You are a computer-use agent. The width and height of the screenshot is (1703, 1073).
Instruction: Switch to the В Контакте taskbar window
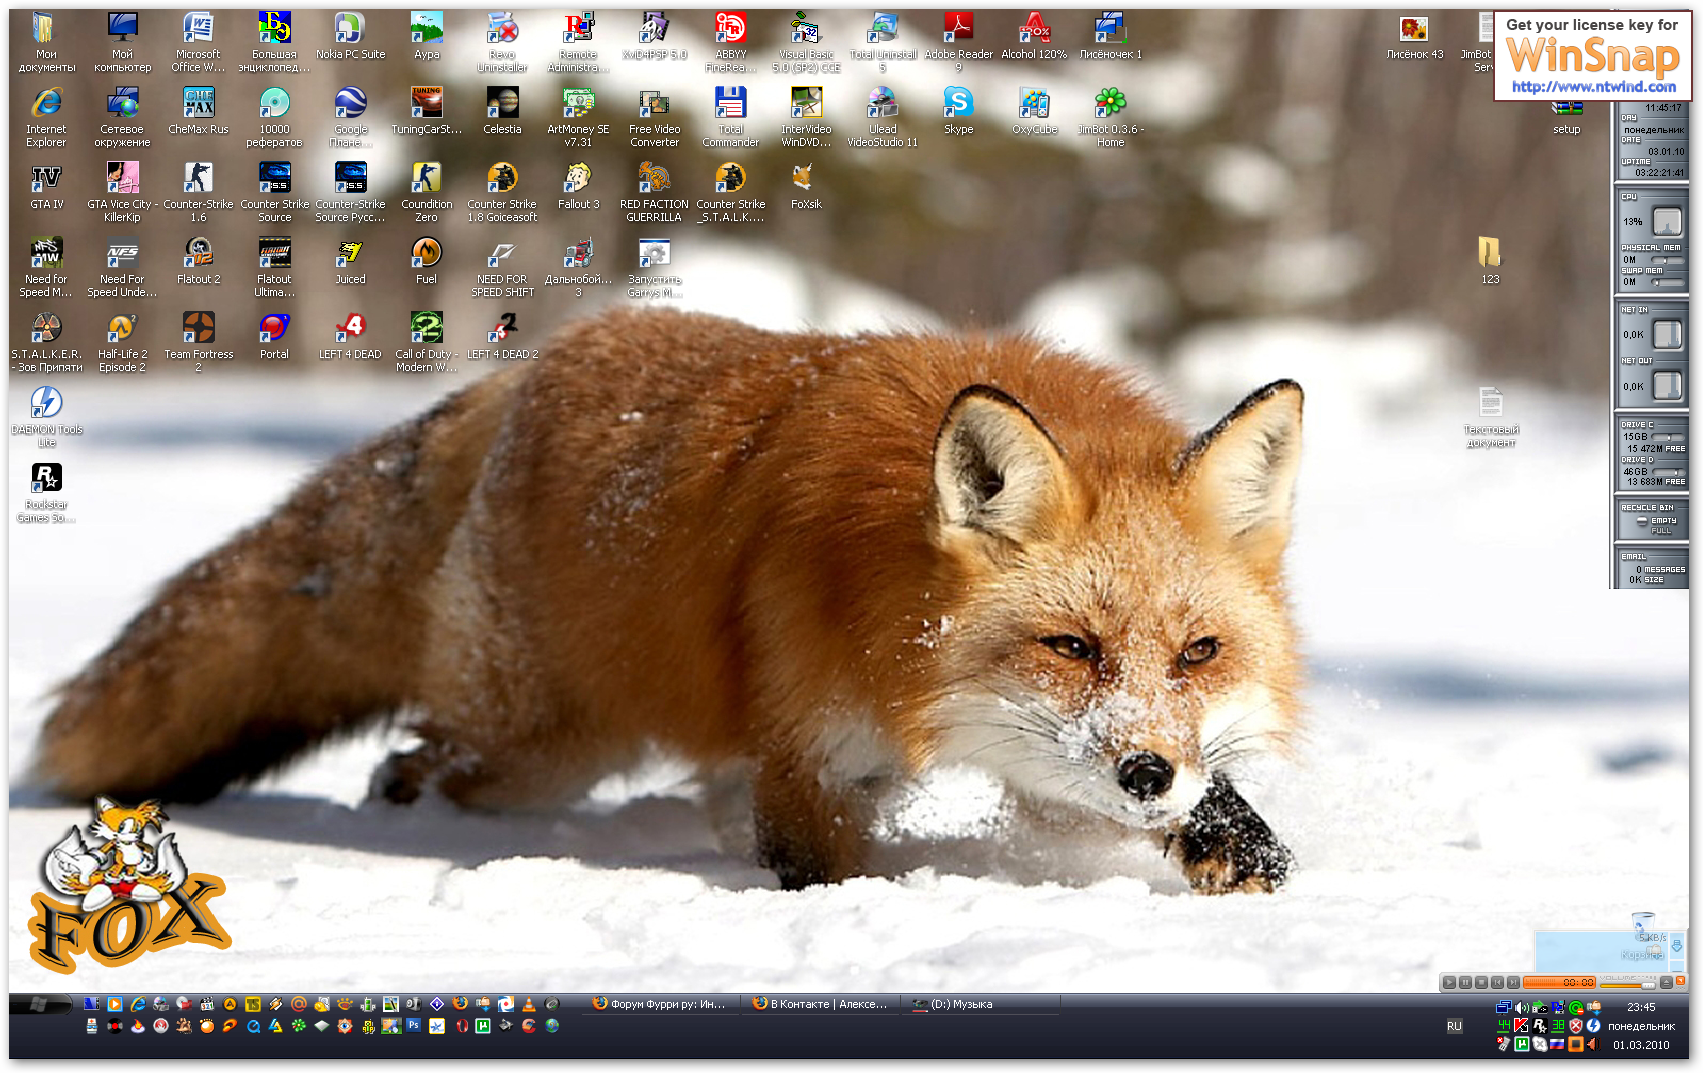[x=820, y=1004]
